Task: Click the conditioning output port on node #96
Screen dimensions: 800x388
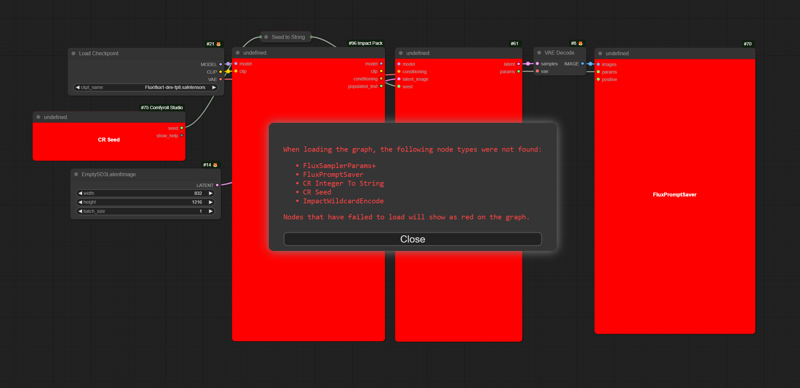Action: pyautogui.click(x=381, y=79)
